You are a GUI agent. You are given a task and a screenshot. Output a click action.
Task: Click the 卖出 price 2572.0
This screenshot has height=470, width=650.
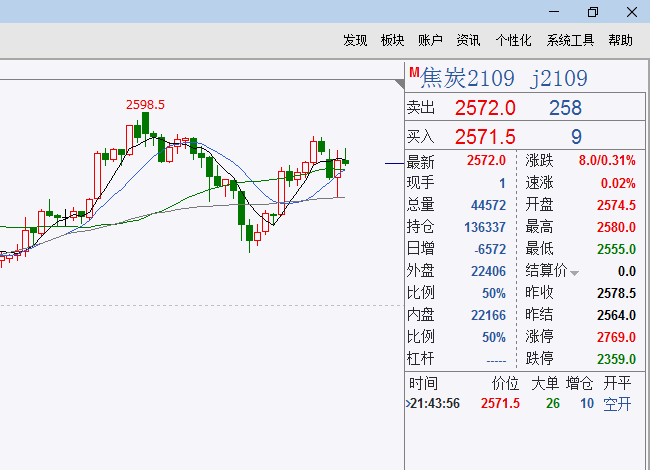[x=485, y=108]
